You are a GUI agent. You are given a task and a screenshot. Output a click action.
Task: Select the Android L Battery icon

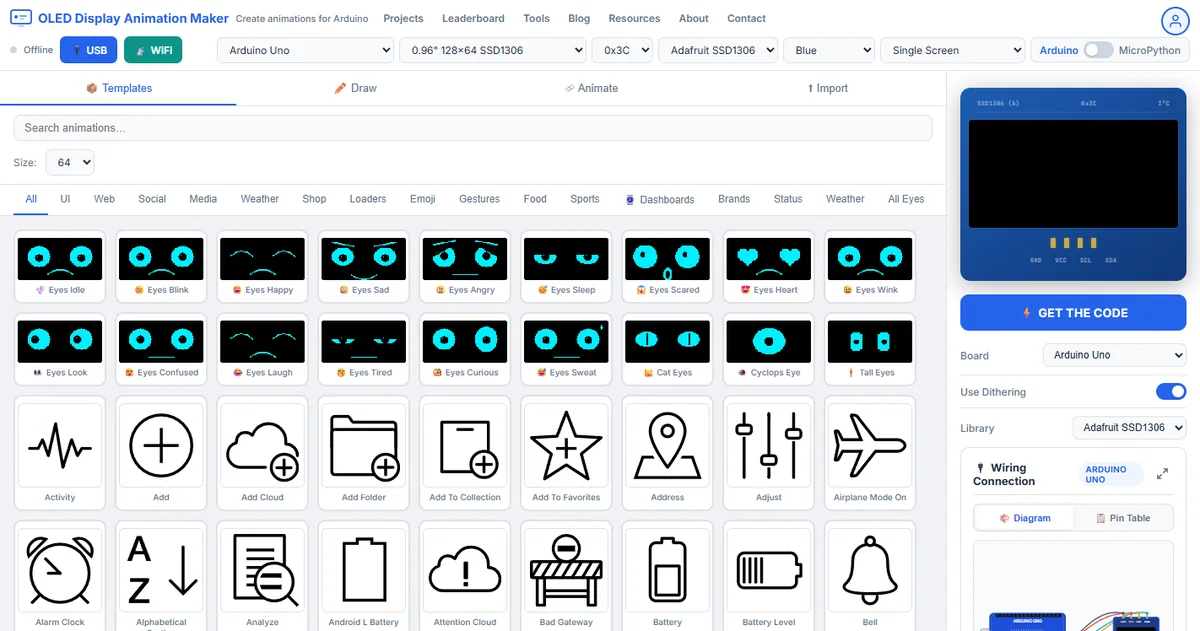click(364, 576)
